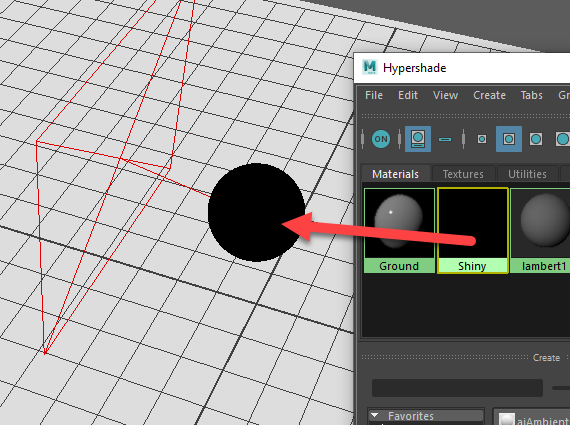This screenshot has height=425, width=570.
Task: Select the Shiny material swatch
Action: click(472, 230)
